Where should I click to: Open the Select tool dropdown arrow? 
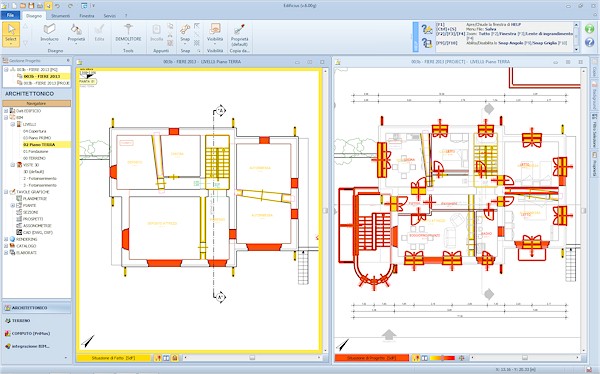11,44
